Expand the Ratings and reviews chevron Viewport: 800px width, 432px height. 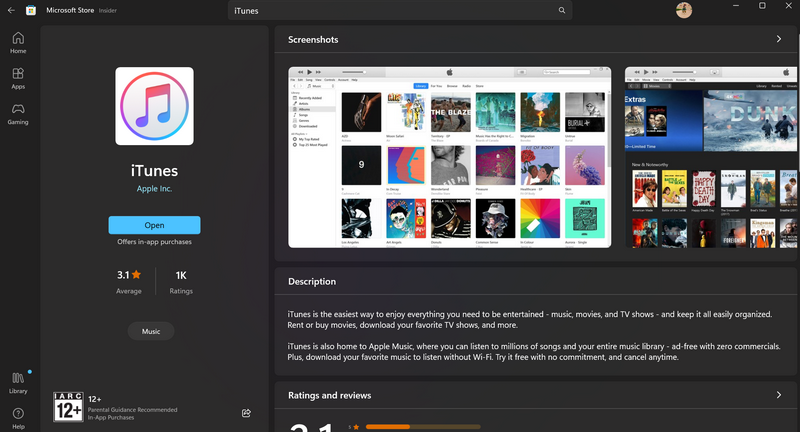point(779,395)
